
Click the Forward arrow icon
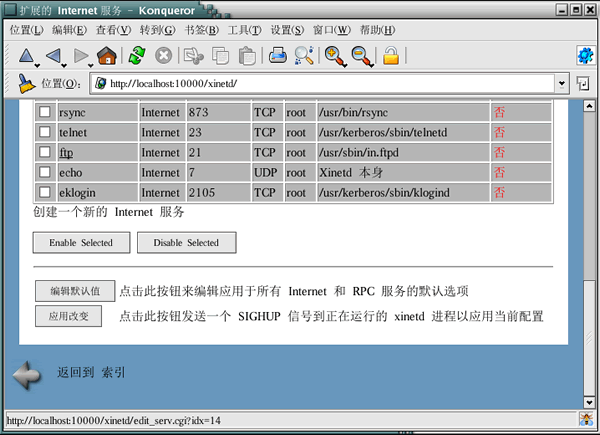pyautogui.click(x=80, y=56)
